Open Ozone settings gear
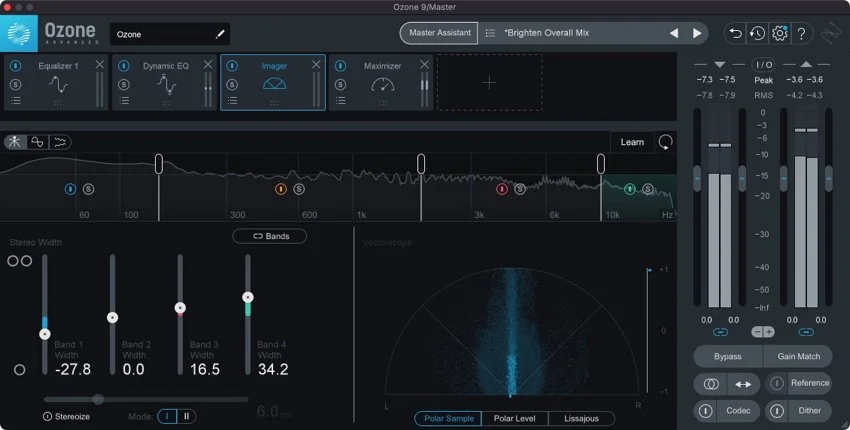This screenshot has width=850, height=430. click(x=780, y=33)
